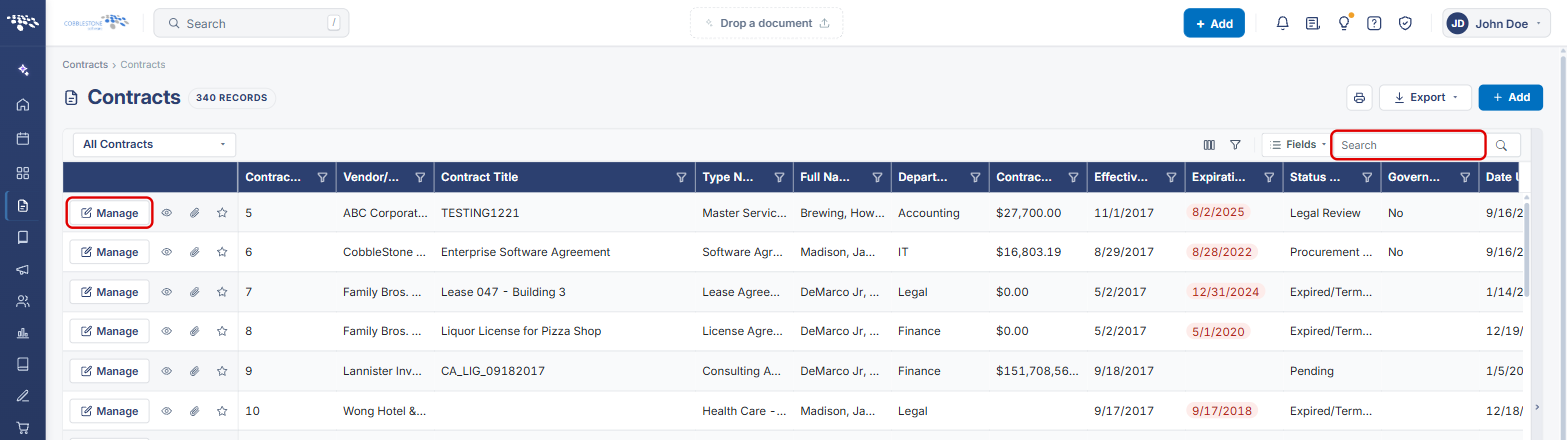The image size is (1567, 440).
Task: Click the magnifier search button in the grid toolbar
Action: point(1501,145)
